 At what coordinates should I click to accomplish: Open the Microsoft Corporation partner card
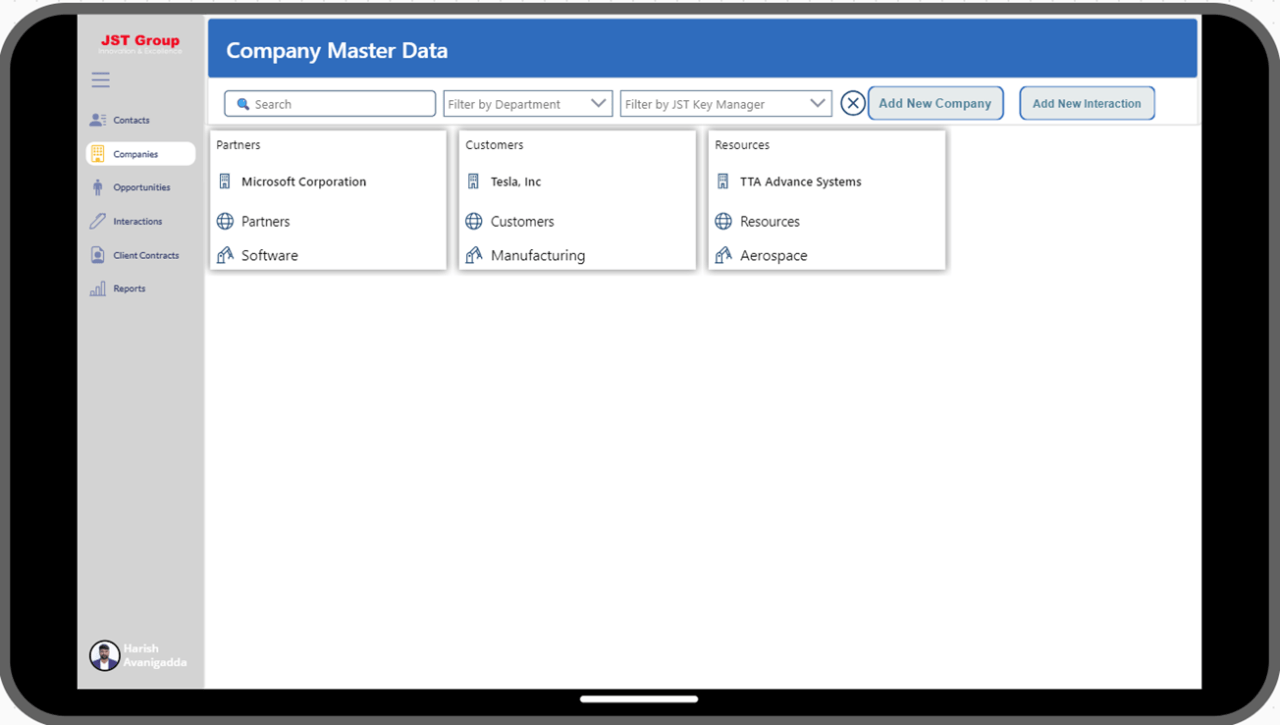pos(303,182)
